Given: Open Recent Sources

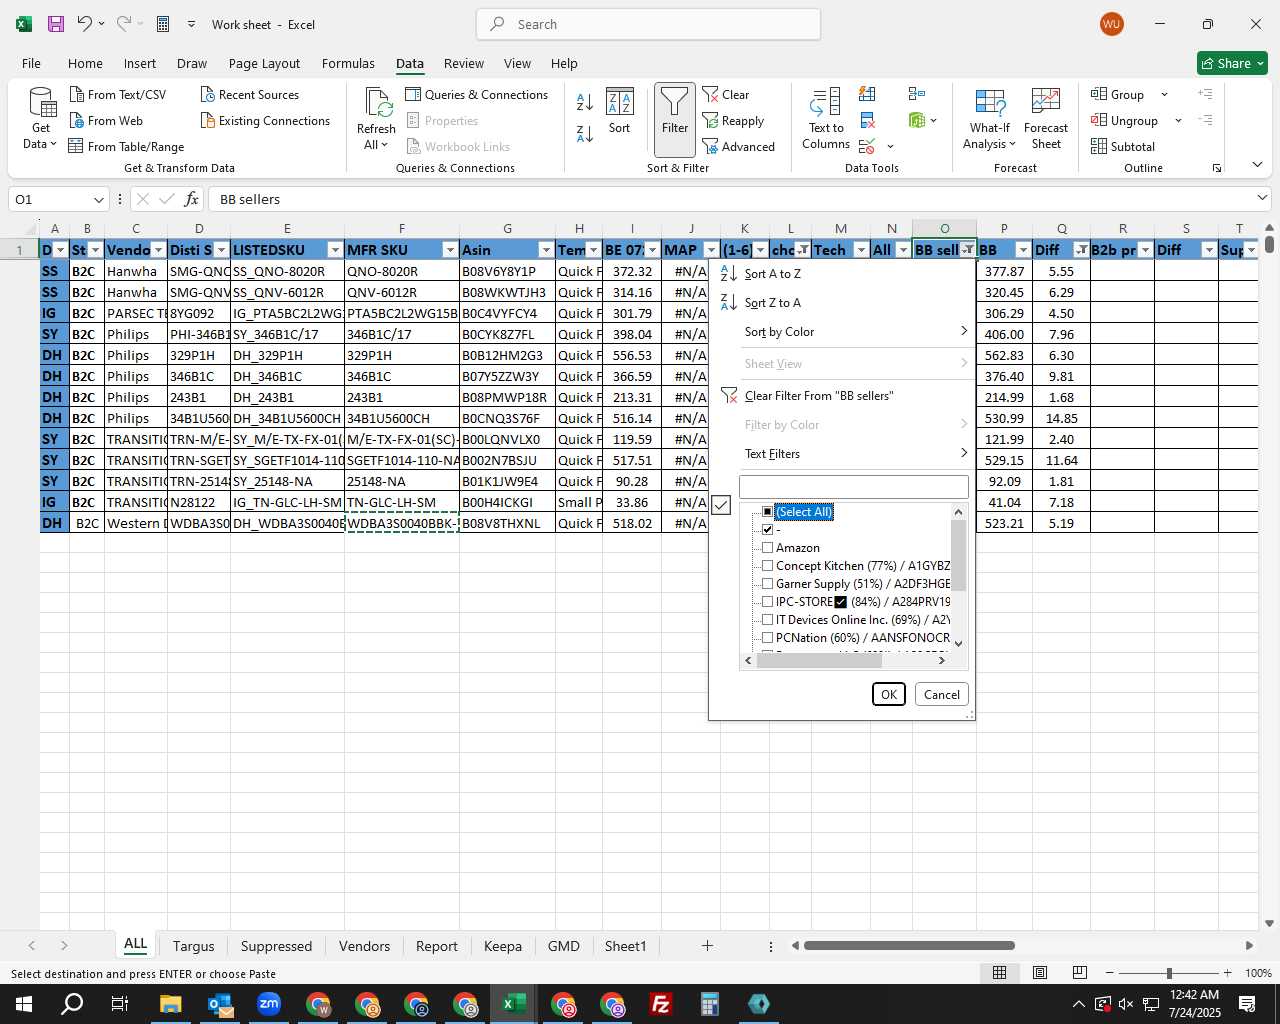Looking at the screenshot, I should pos(250,94).
